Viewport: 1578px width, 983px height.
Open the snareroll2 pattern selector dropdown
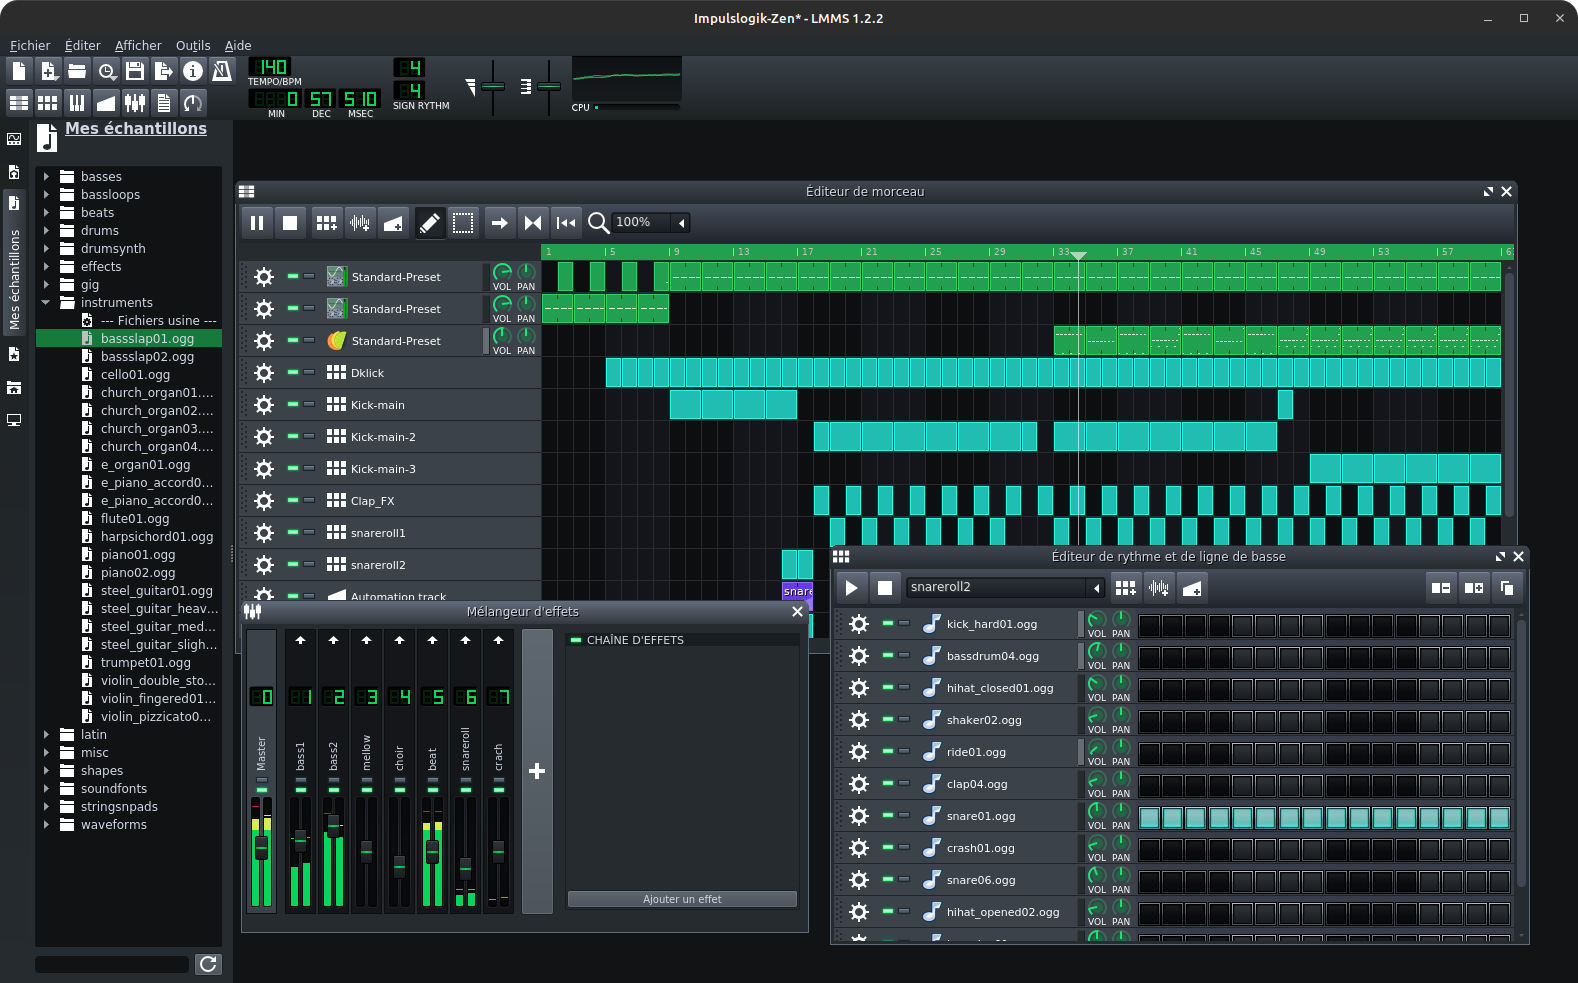coord(1096,588)
